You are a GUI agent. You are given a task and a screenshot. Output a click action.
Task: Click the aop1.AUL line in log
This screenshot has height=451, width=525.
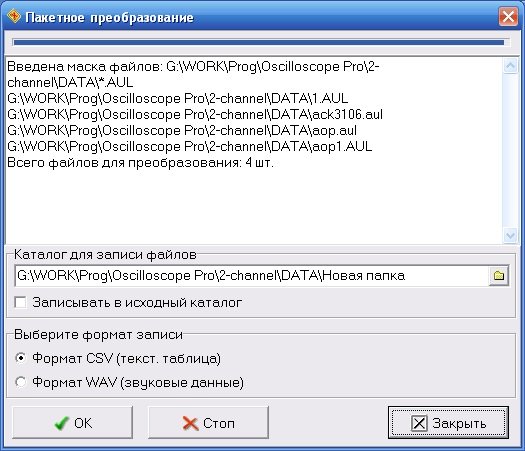[190, 146]
